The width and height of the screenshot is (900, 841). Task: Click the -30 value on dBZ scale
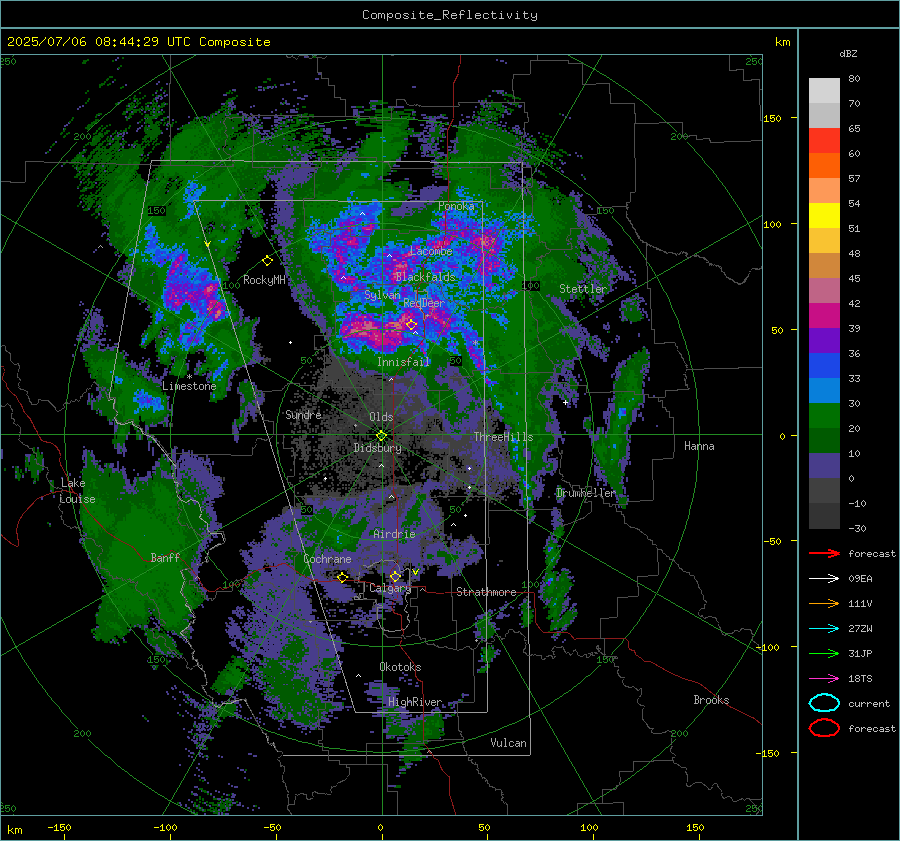pos(858,529)
